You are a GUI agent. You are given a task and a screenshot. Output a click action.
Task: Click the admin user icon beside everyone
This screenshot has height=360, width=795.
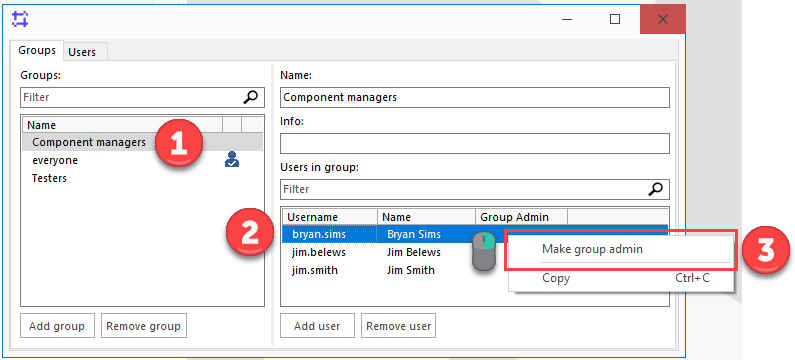tap(232, 160)
